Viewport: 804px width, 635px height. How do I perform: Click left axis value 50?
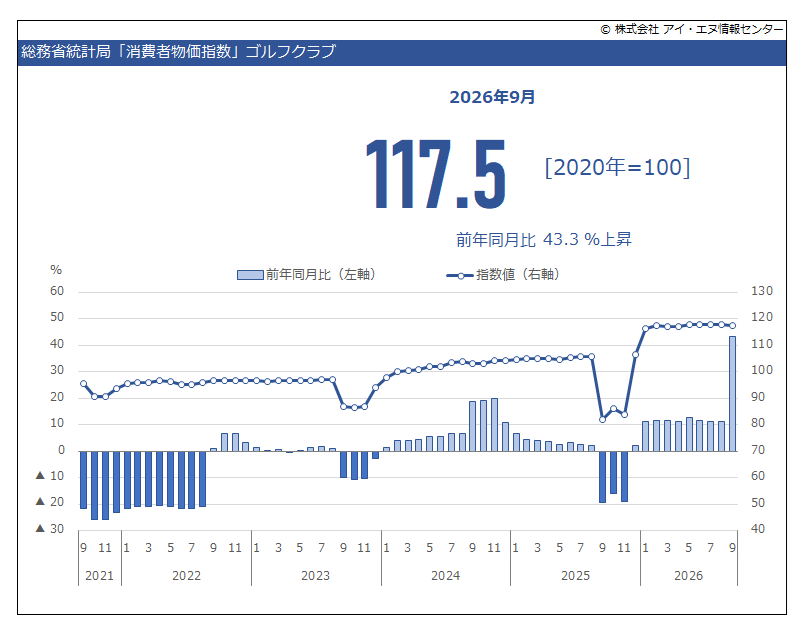(x=57, y=318)
